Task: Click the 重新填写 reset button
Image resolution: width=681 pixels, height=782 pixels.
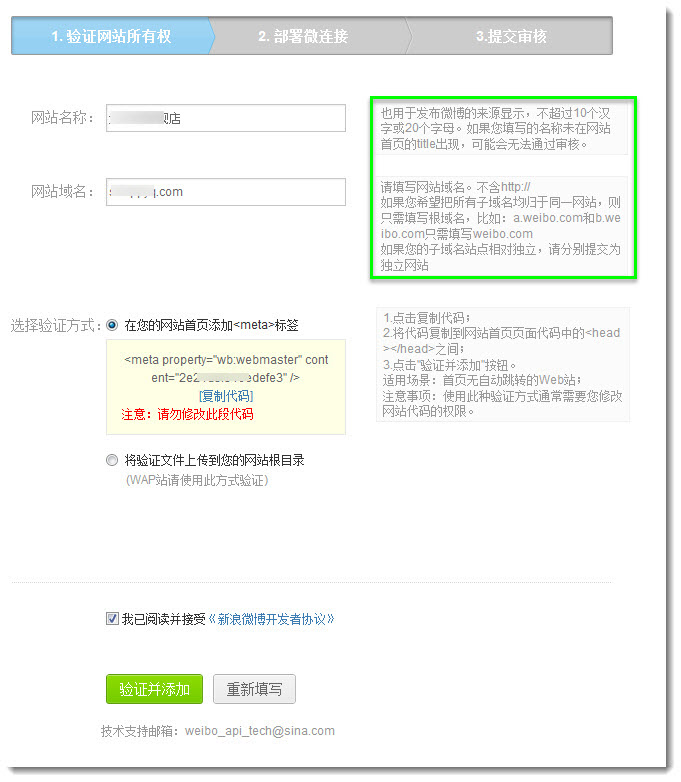Action: (254, 689)
